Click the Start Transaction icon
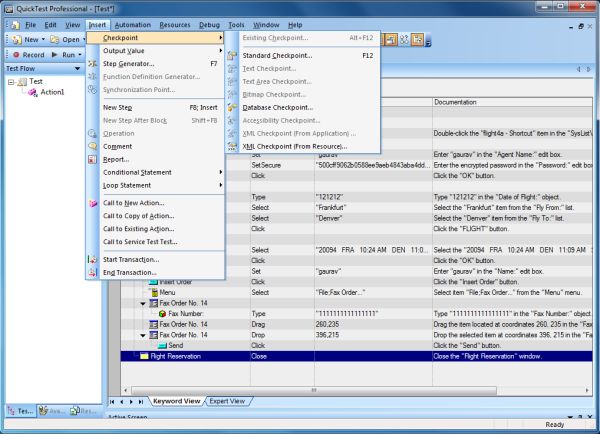This screenshot has width=600, height=434. (x=93, y=259)
